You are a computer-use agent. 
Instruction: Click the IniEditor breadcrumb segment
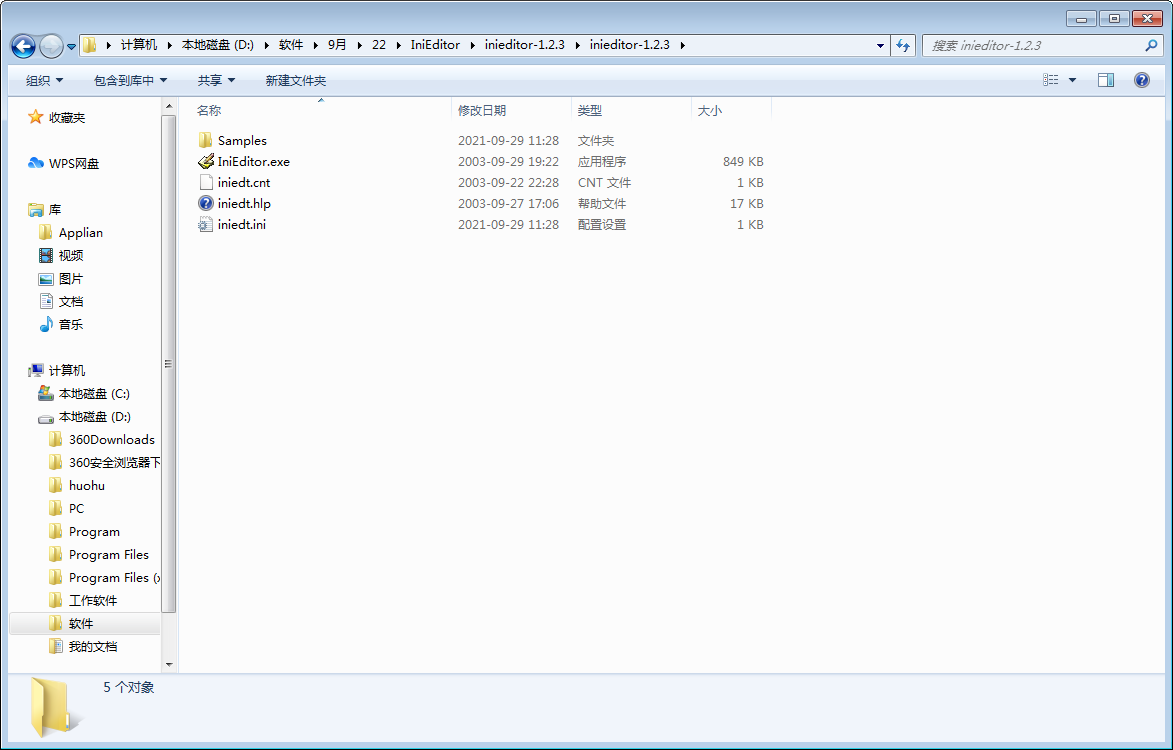[435, 46]
